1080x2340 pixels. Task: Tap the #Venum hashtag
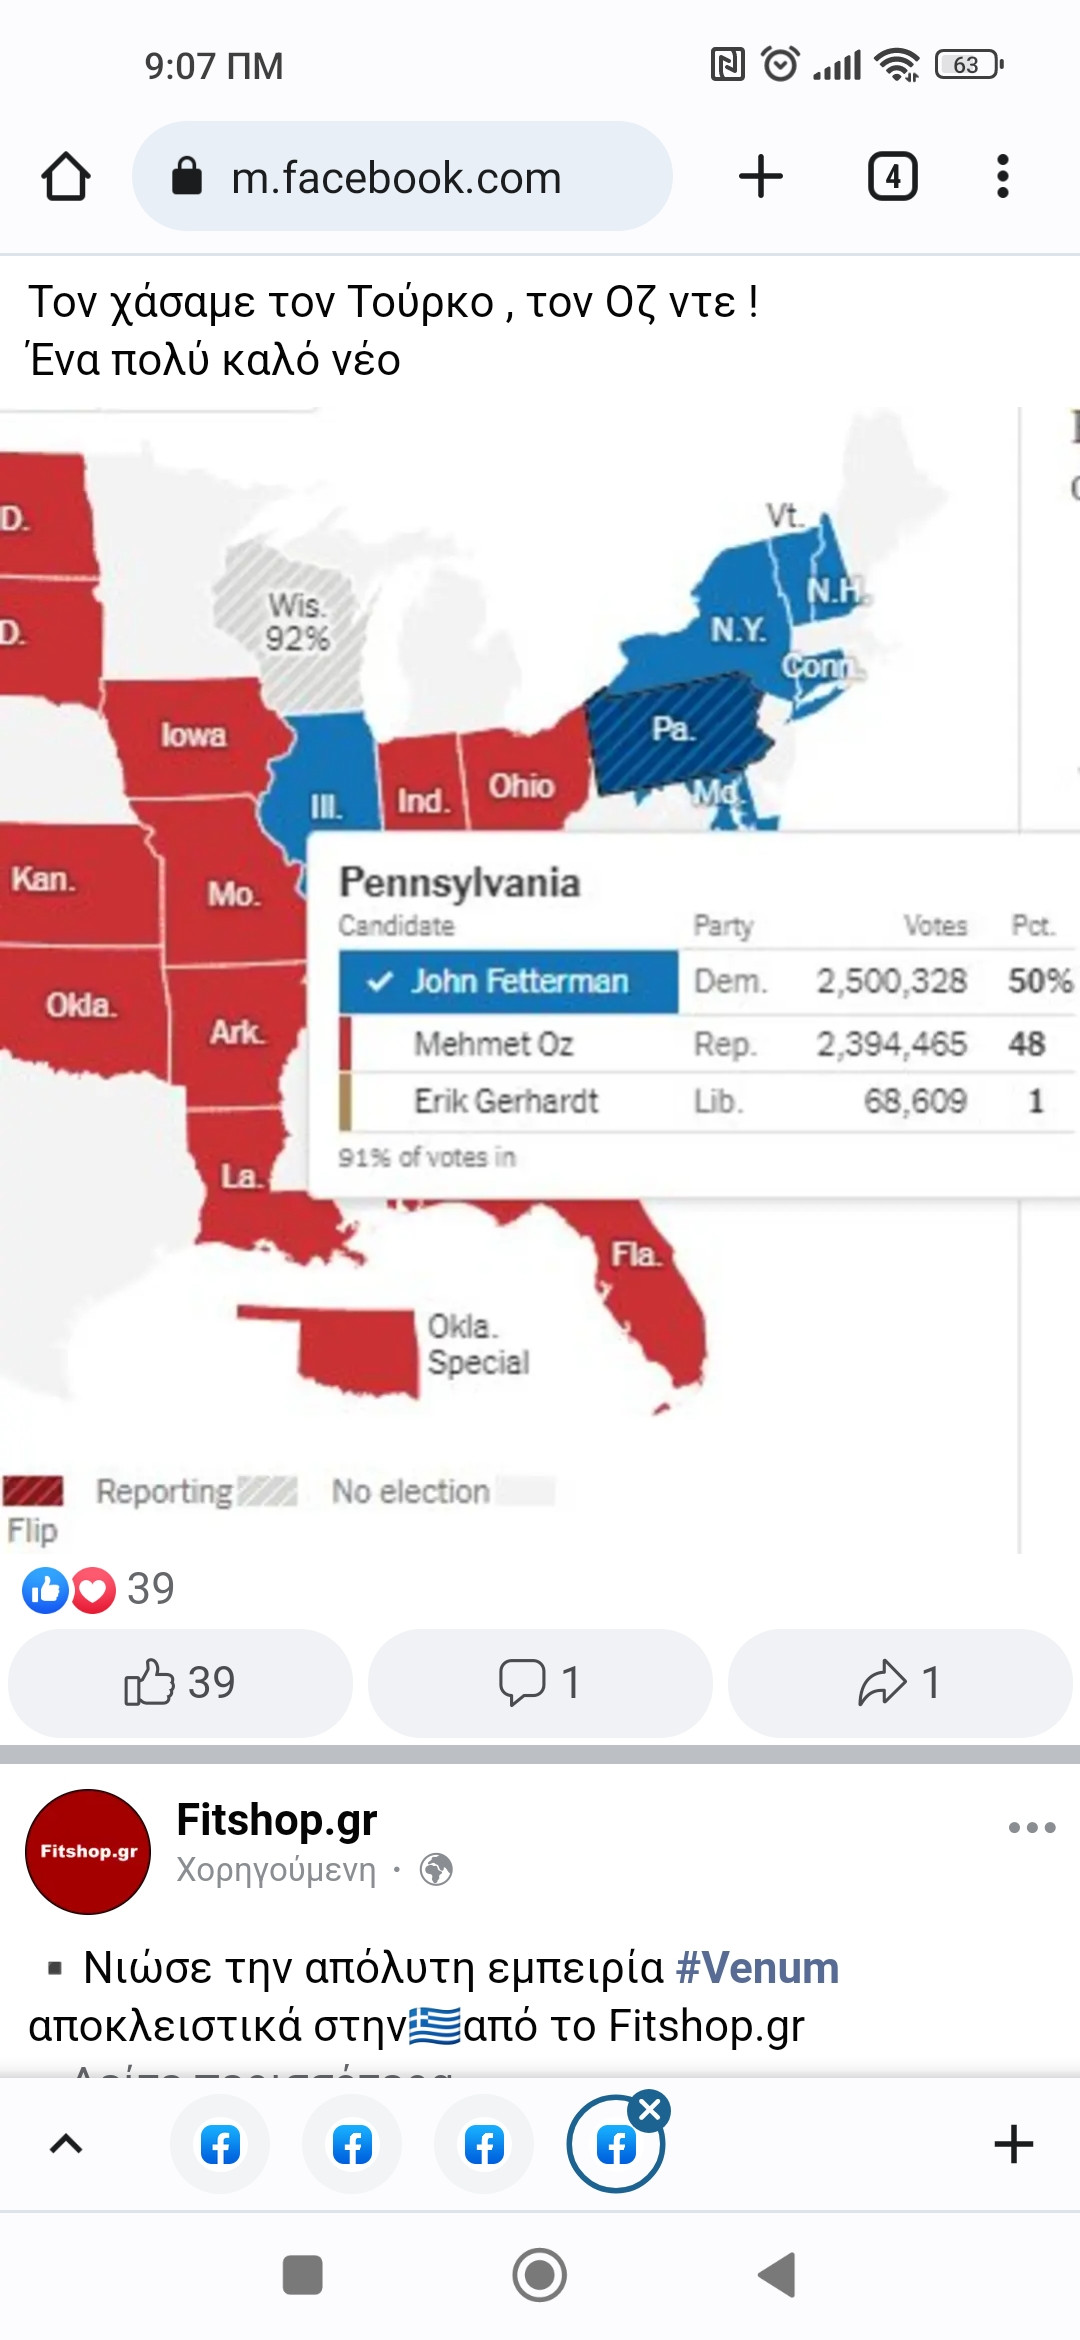click(758, 1967)
